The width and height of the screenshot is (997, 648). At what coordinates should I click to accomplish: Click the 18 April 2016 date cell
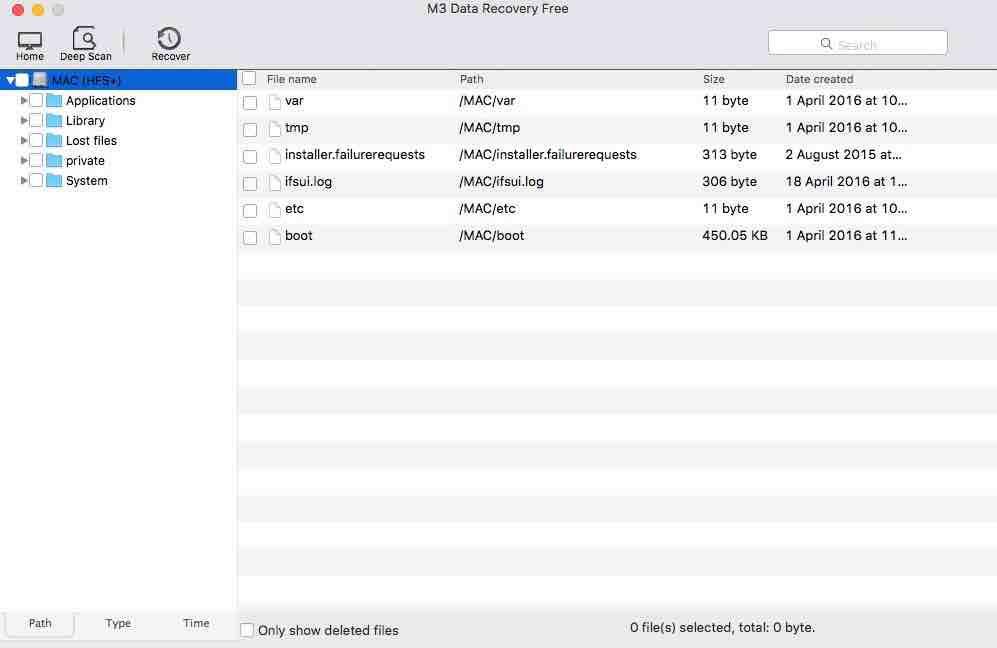coord(846,182)
